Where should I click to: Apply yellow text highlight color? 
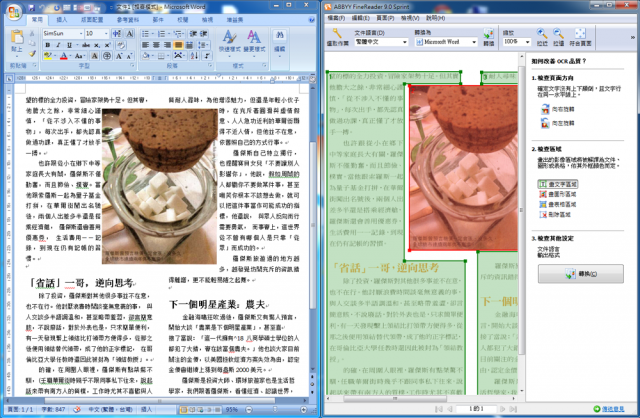48,56
